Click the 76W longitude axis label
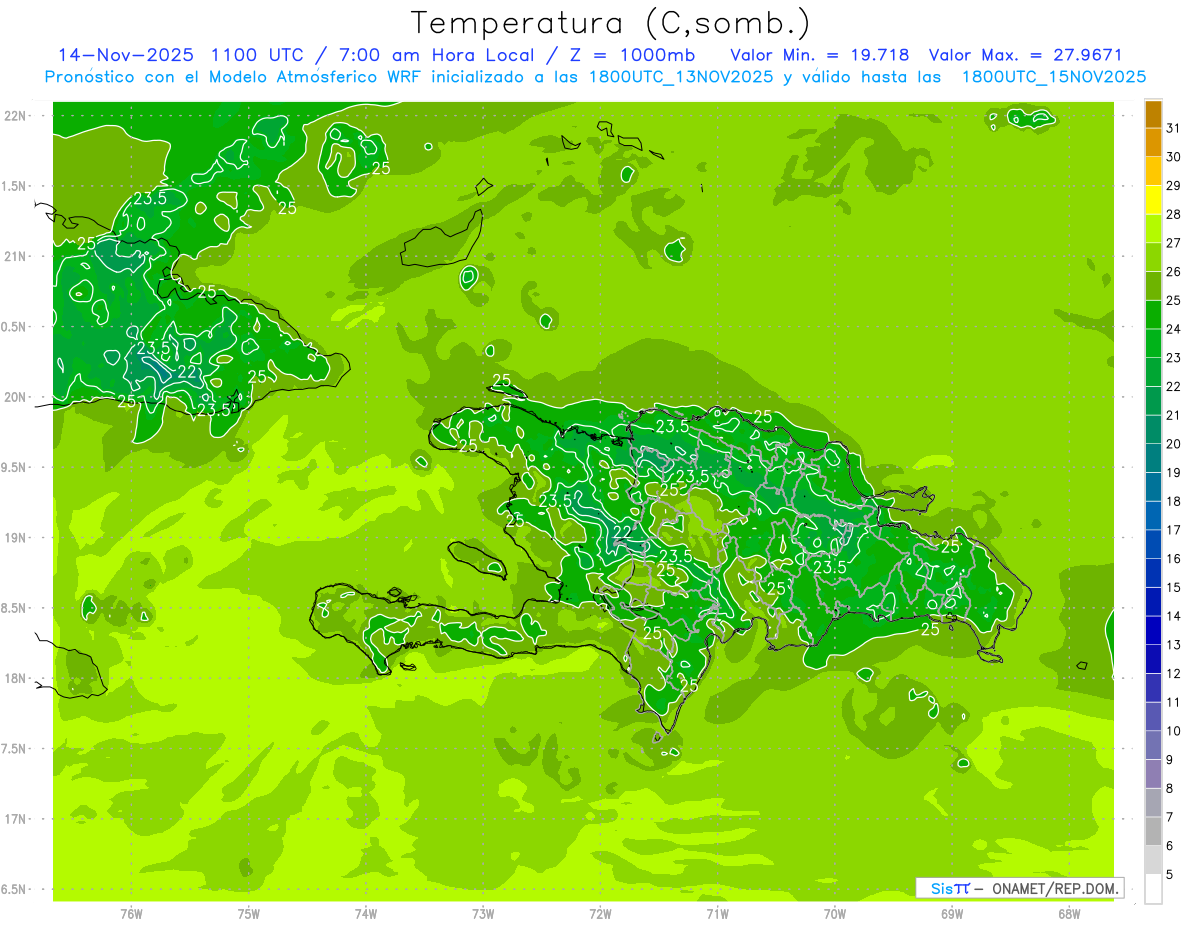Screen dimensions: 1200x927 131,913
